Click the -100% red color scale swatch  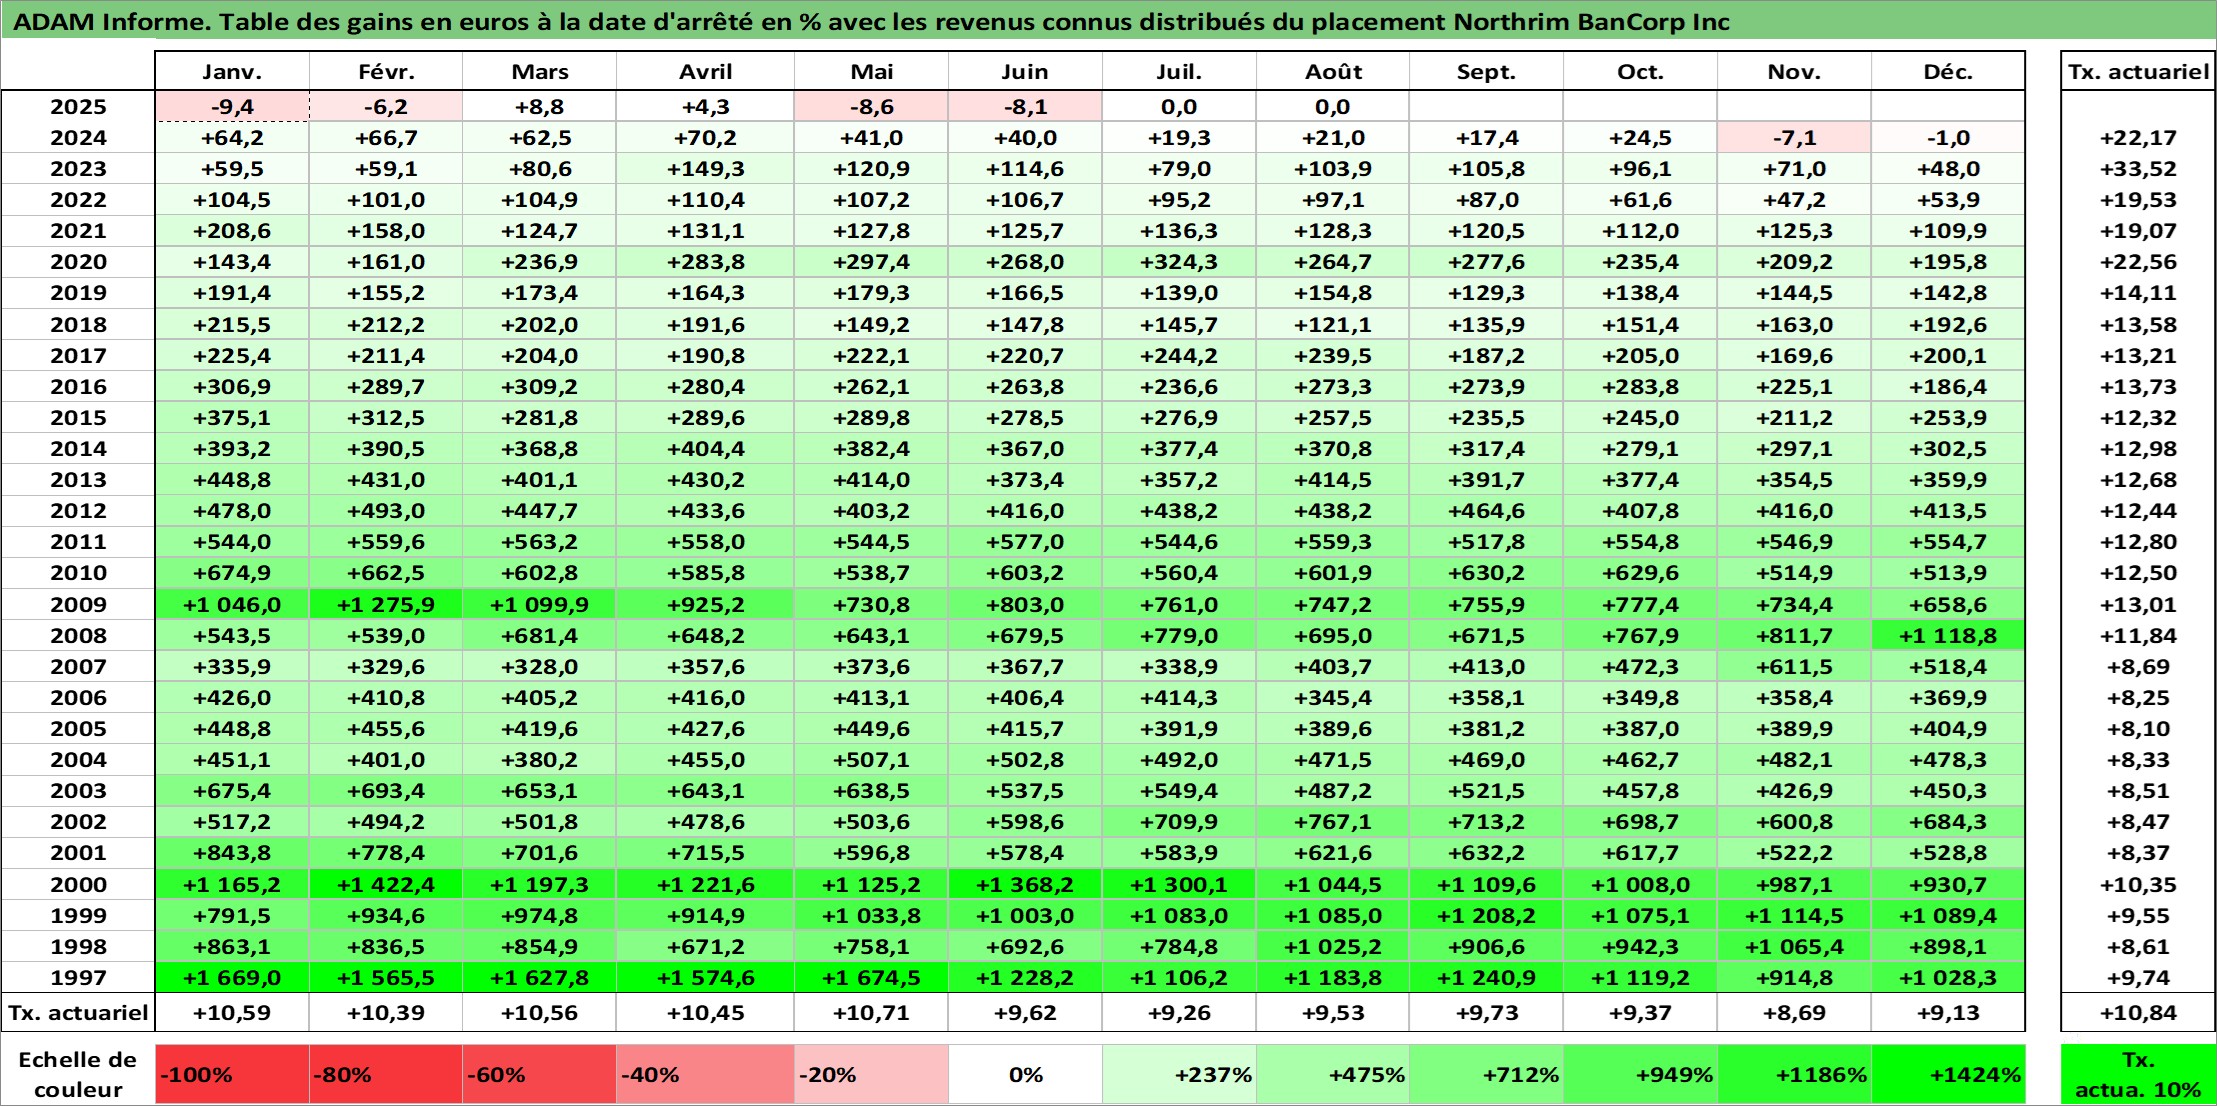tap(232, 1074)
